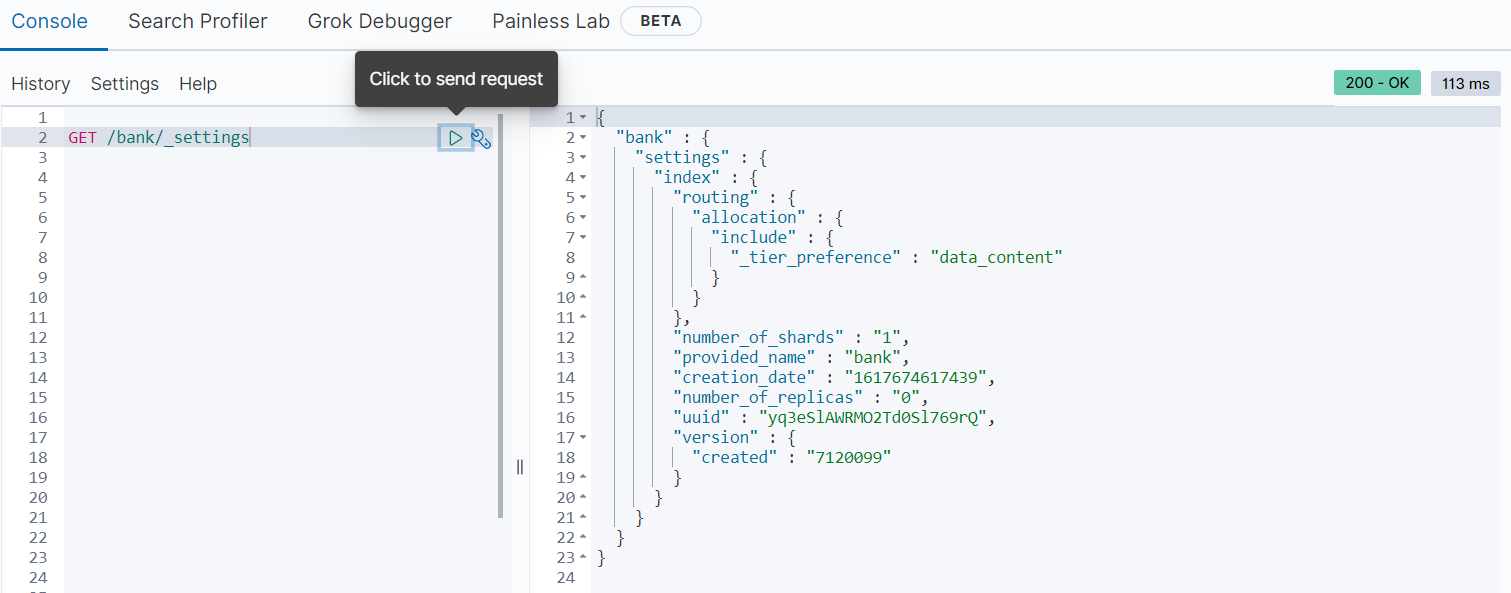Collapse the "routing" block fold arrow
The height and width of the screenshot is (593, 1511).
(583, 198)
